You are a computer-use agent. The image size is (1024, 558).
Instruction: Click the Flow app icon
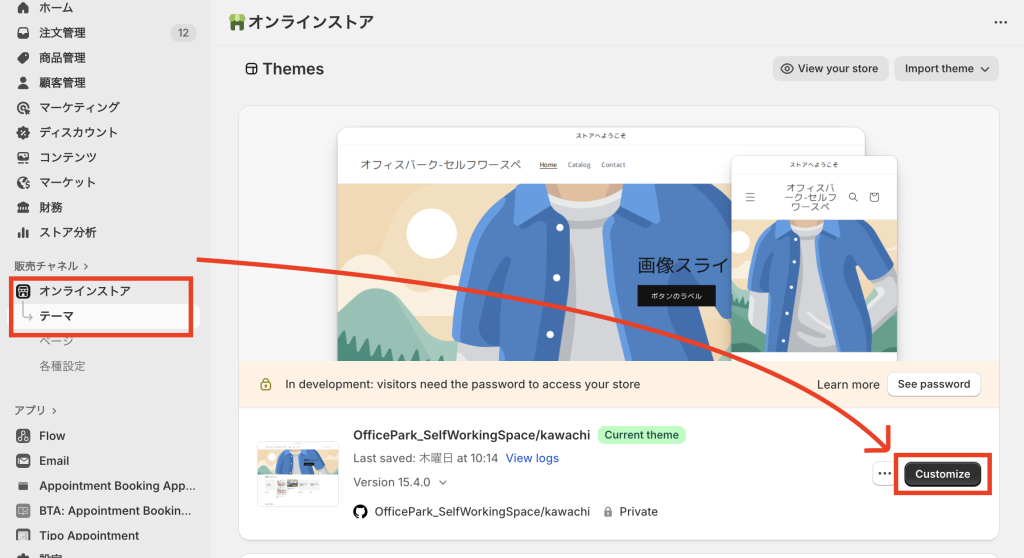point(23,436)
